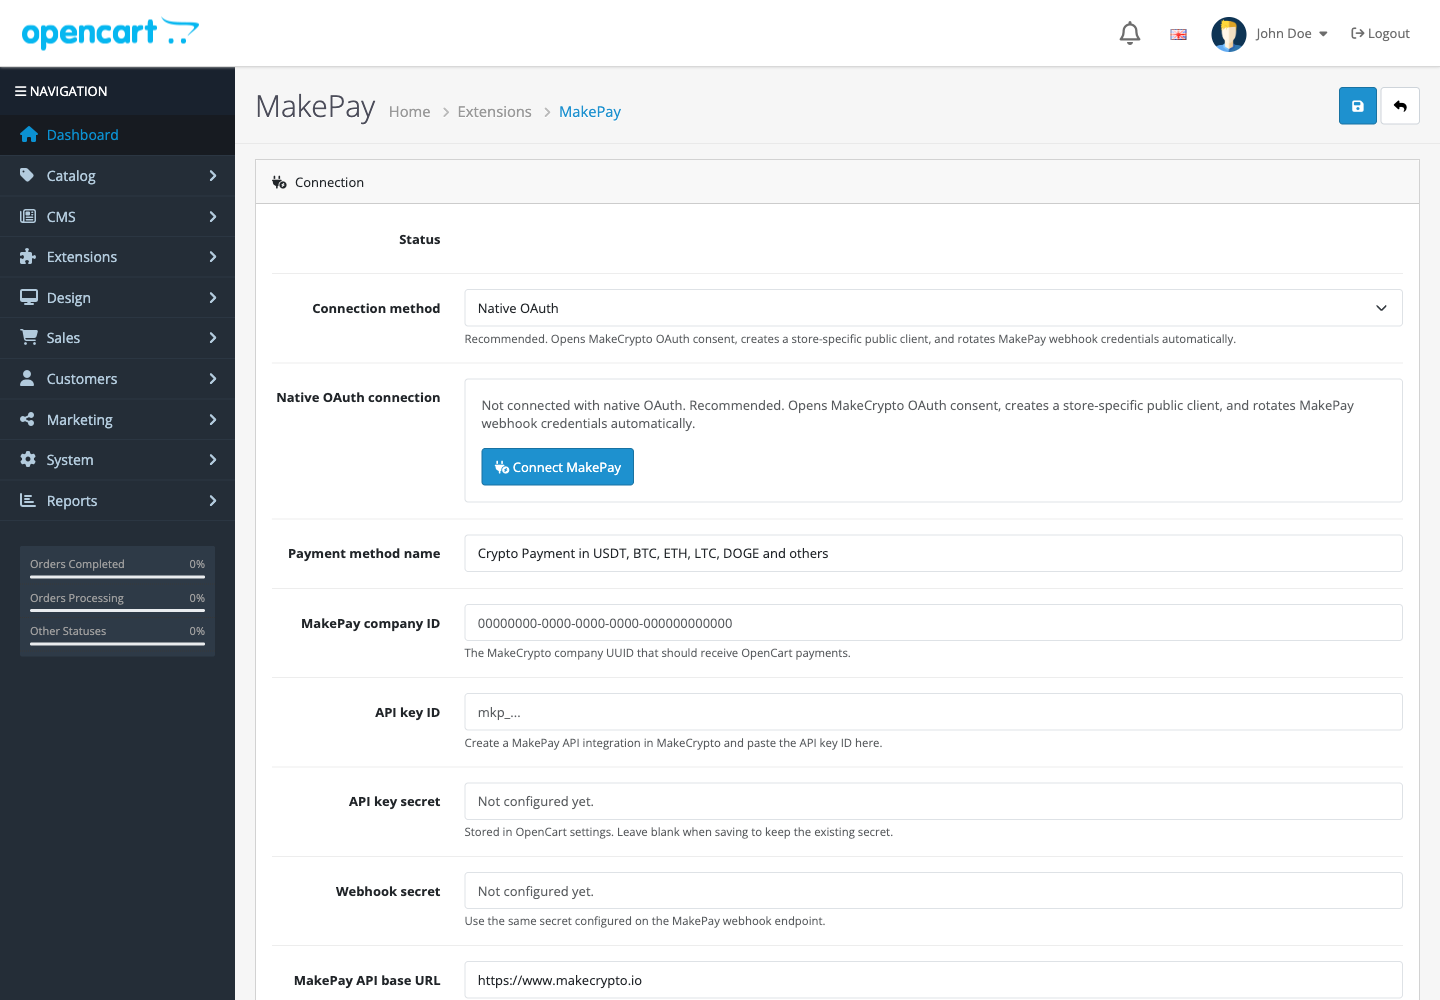Click the MakePay API base URL field

[933, 980]
